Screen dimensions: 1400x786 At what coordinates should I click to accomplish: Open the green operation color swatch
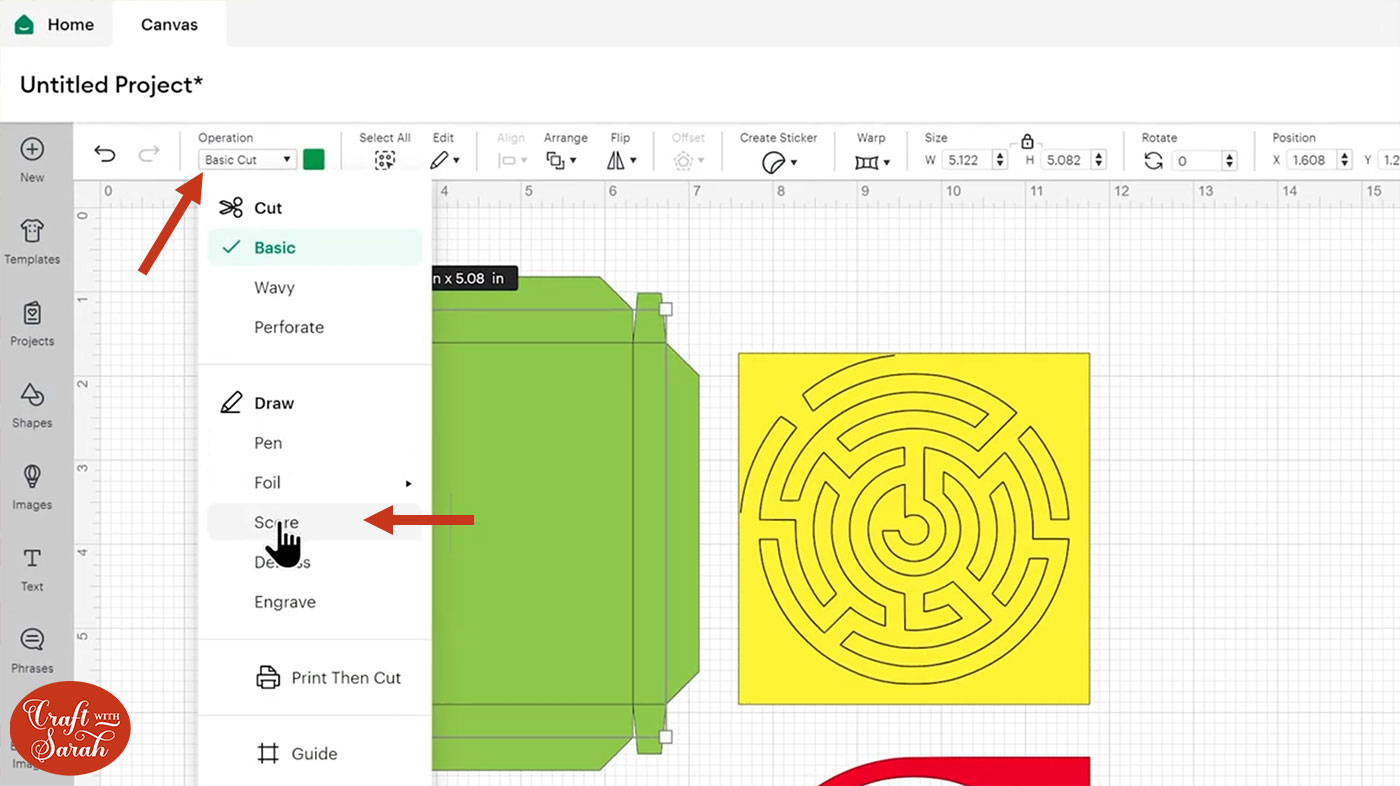[x=313, y=158]
